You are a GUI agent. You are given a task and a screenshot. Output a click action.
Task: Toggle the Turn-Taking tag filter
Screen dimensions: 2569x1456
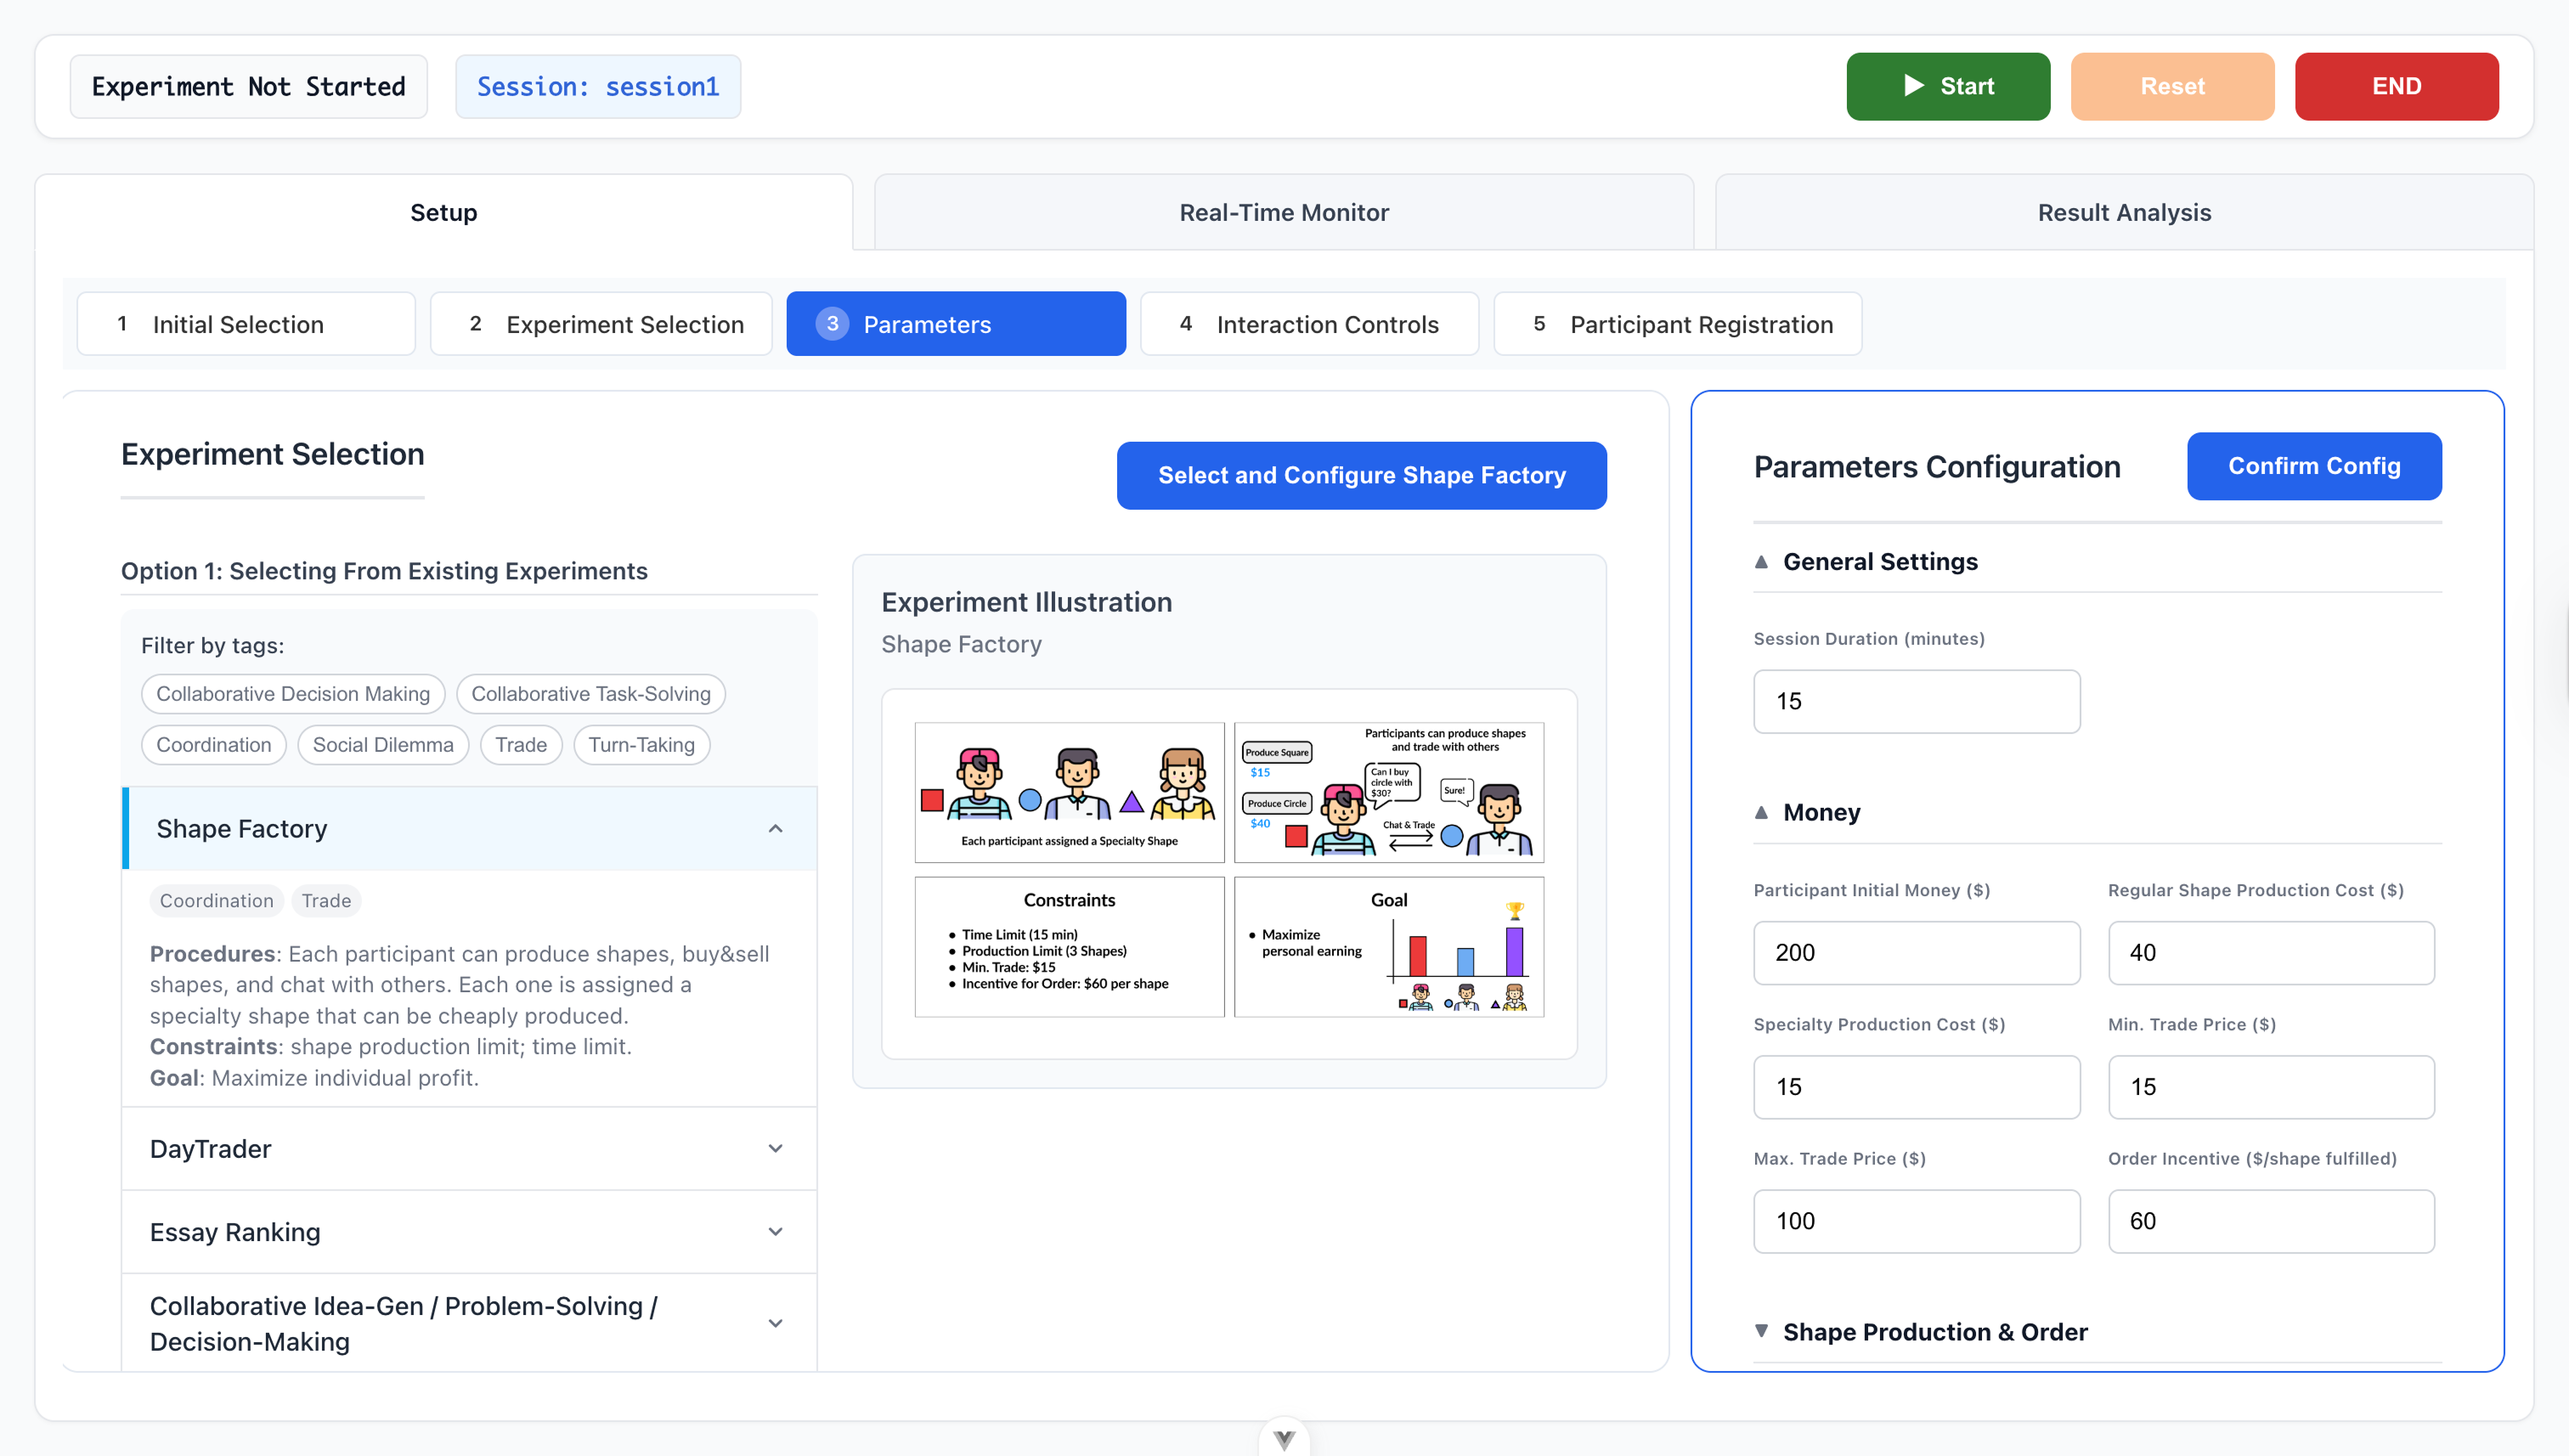(x=641, y=745)
